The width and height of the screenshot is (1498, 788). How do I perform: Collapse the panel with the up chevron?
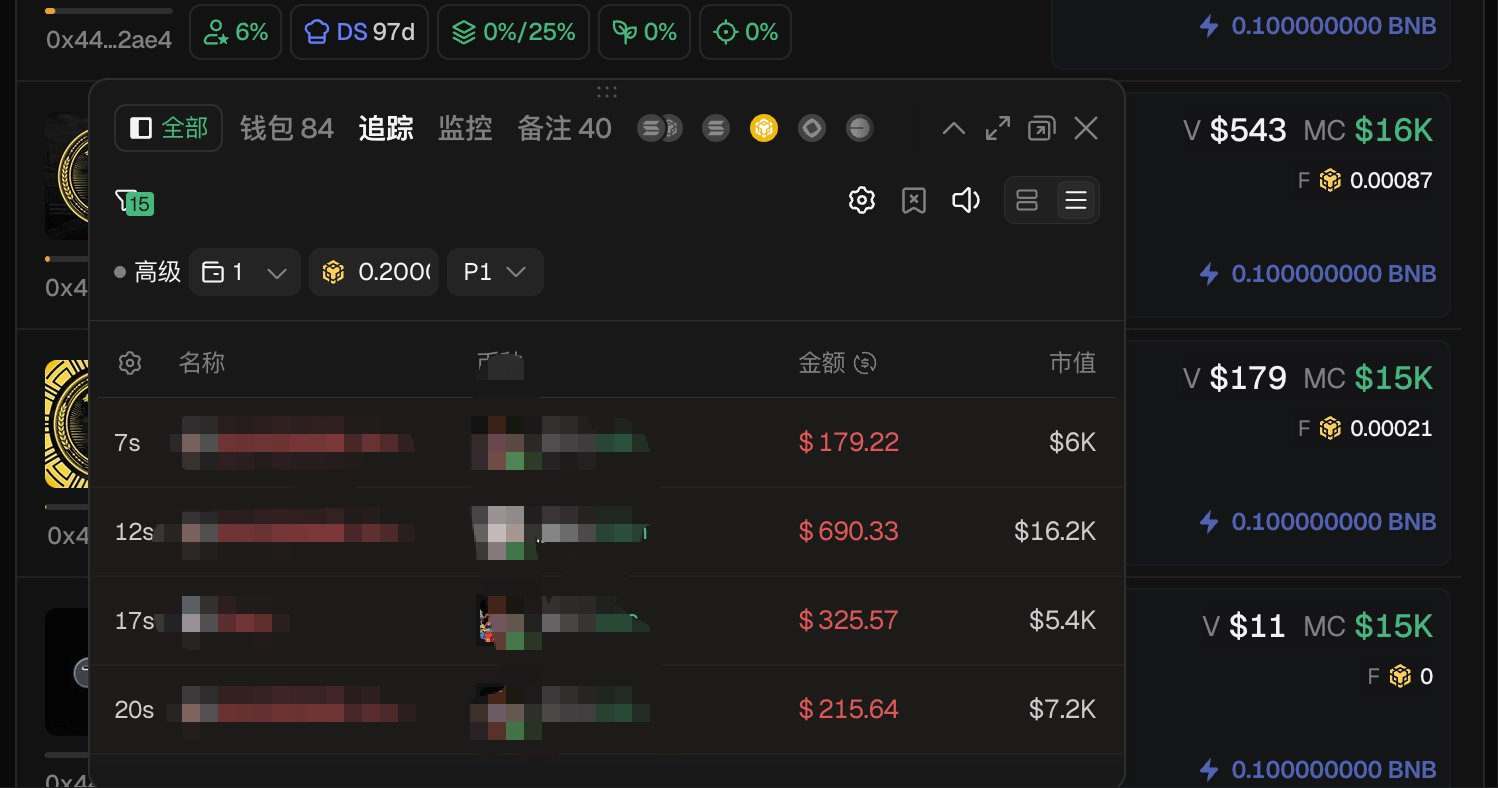(954, 128)
